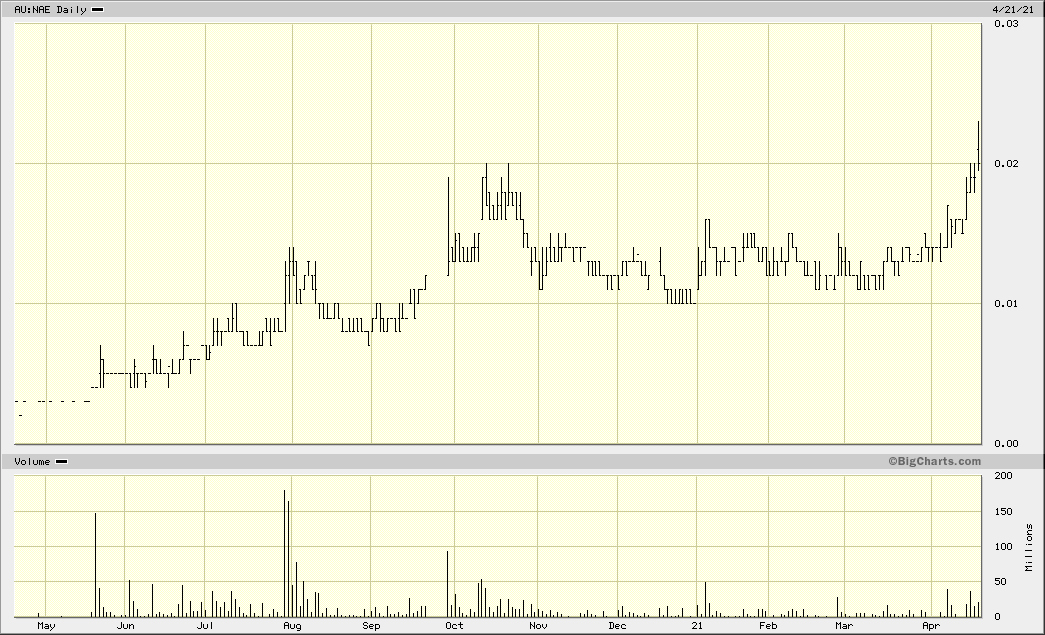Click the 0.03 price axis label
The height and width of the screenshot is (635, 1045).
click(x=1006, y=24)
